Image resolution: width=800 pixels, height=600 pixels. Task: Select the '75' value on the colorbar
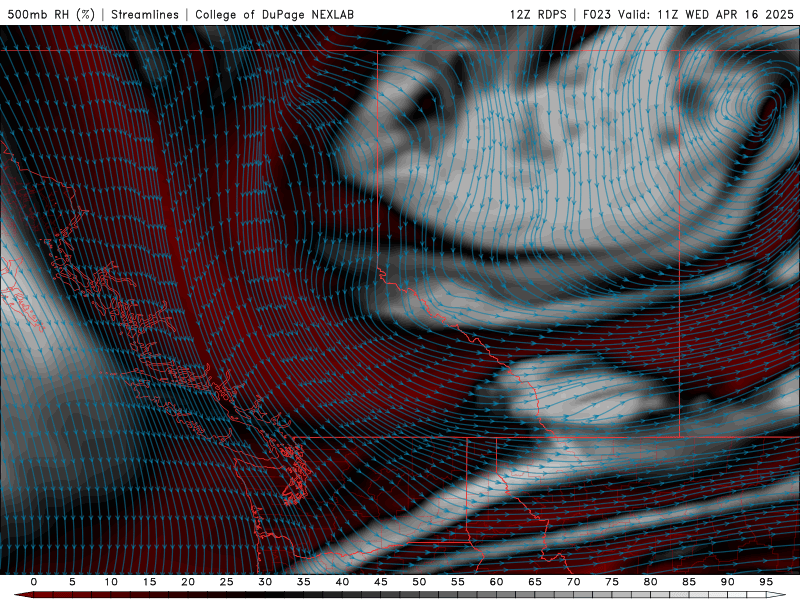[x=612, y=582]
